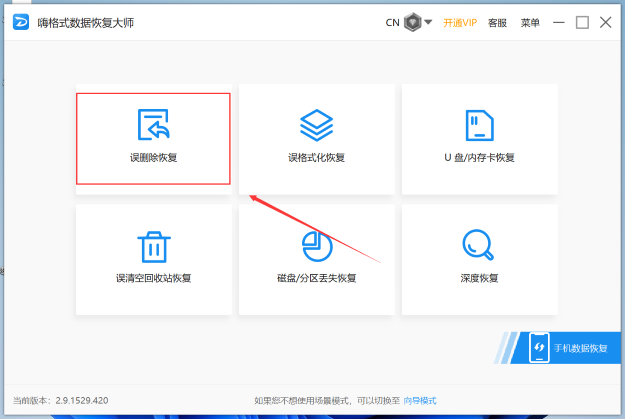Click 开通VIP link
625x419 pixels.
click(x=460, y=23)
